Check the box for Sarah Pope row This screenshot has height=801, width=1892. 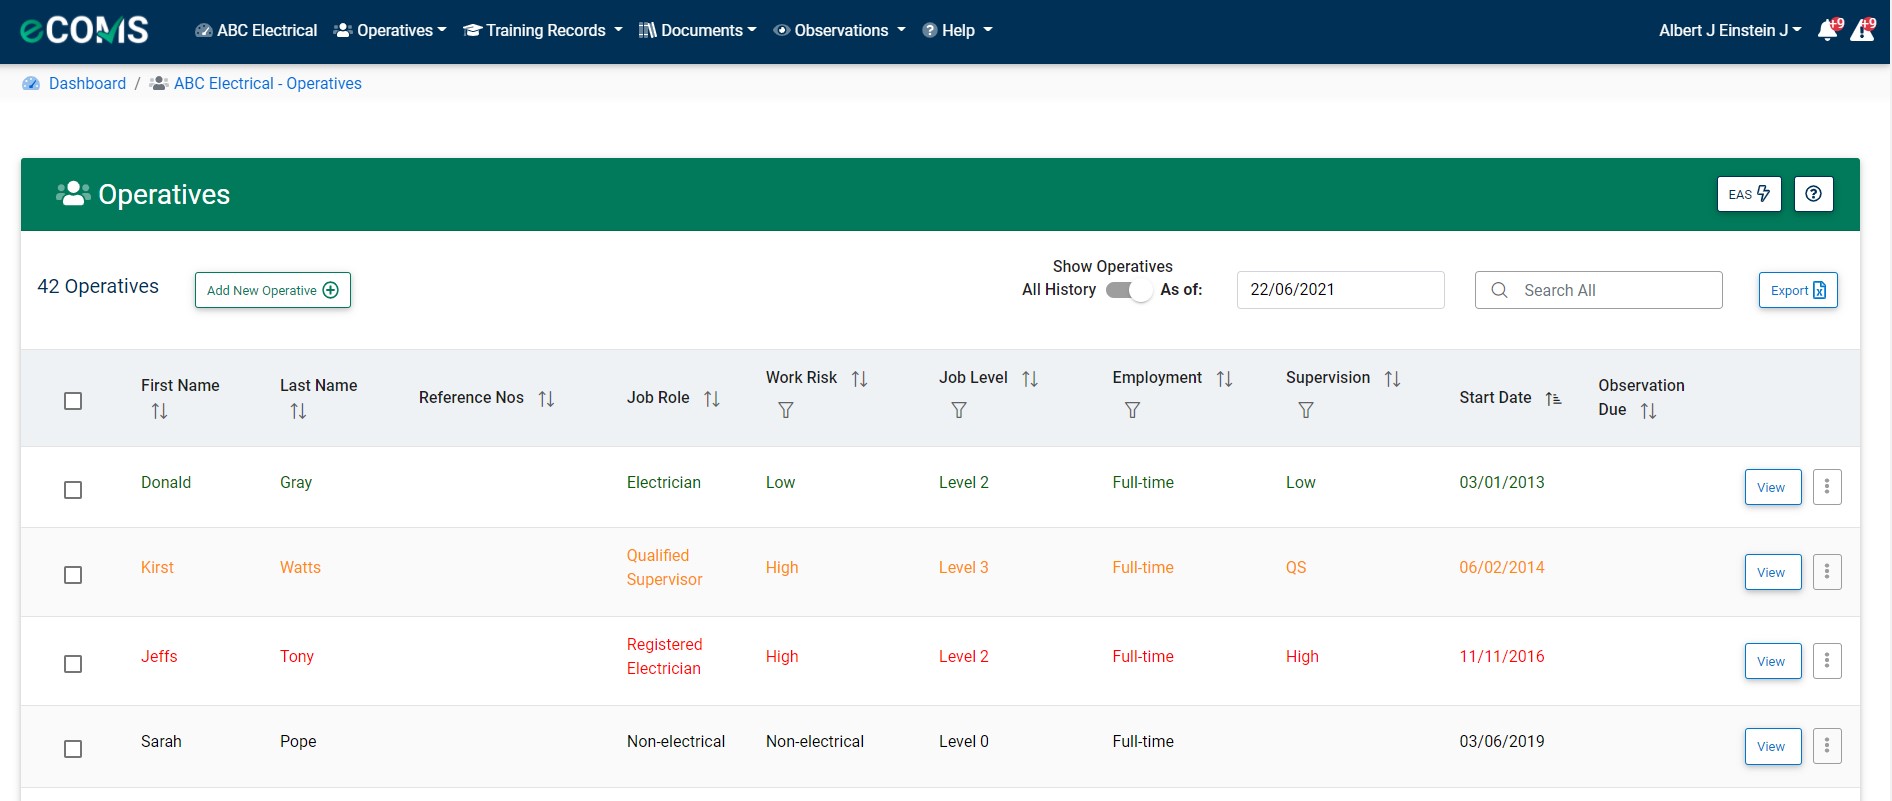click(73, 749)
